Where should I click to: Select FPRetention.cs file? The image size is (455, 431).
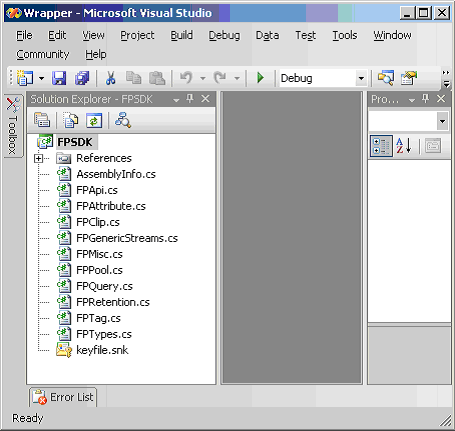[113, 302]
